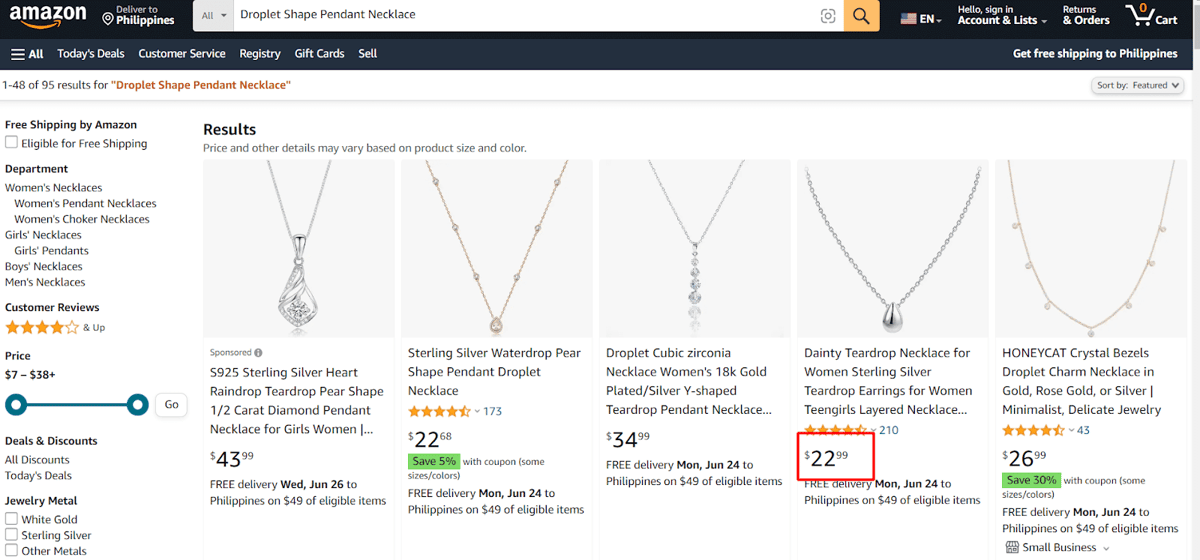1200x560 pixels.
Task: Check the White Gold metal filter
Action: pyautogui.click(x=11, y=519)
